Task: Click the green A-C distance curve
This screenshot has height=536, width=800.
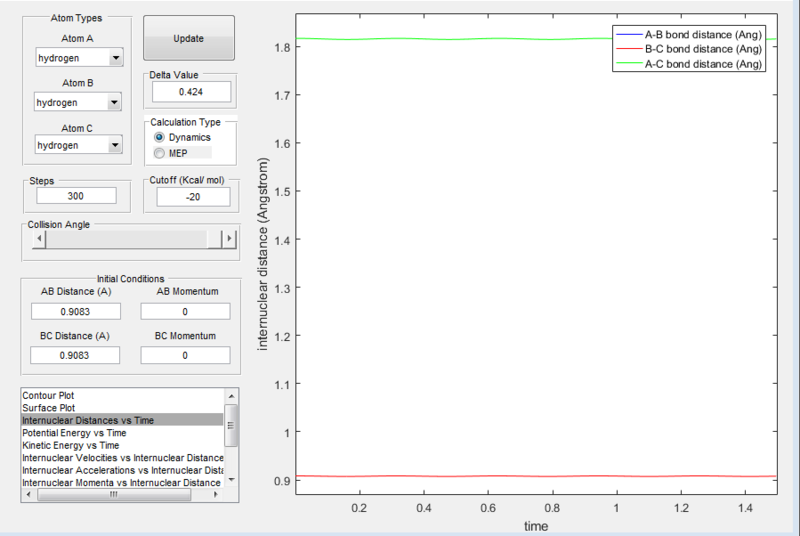Action: coord(449,39)
